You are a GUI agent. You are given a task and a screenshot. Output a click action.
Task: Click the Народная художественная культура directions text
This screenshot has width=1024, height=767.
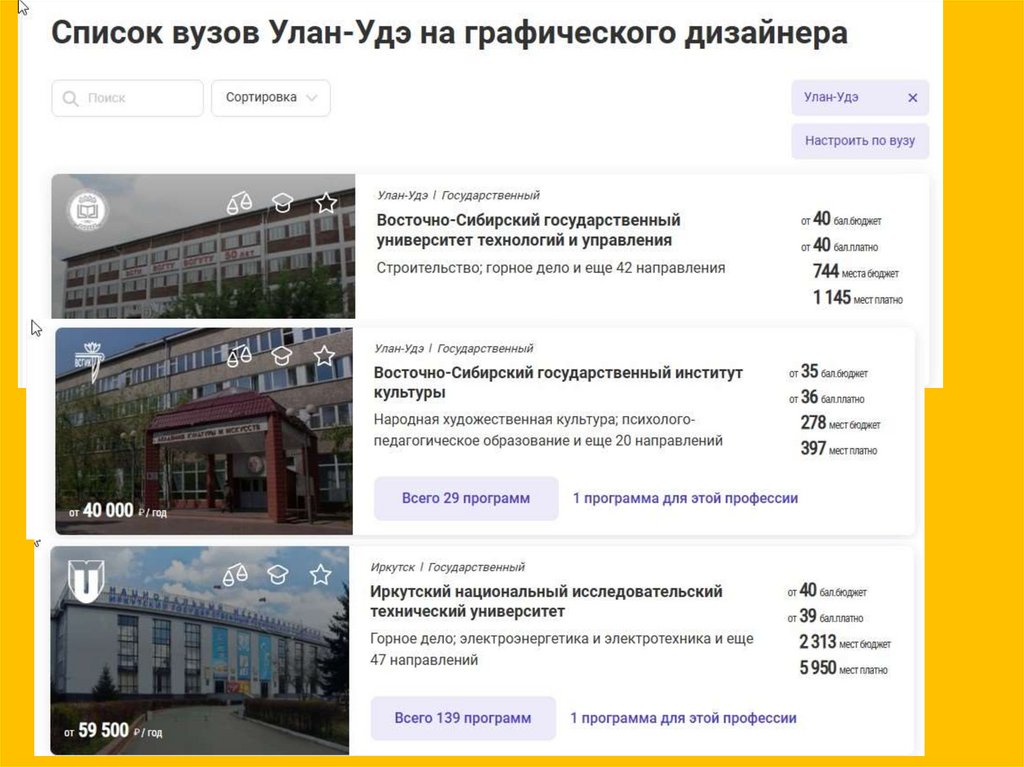coord(548,430)
